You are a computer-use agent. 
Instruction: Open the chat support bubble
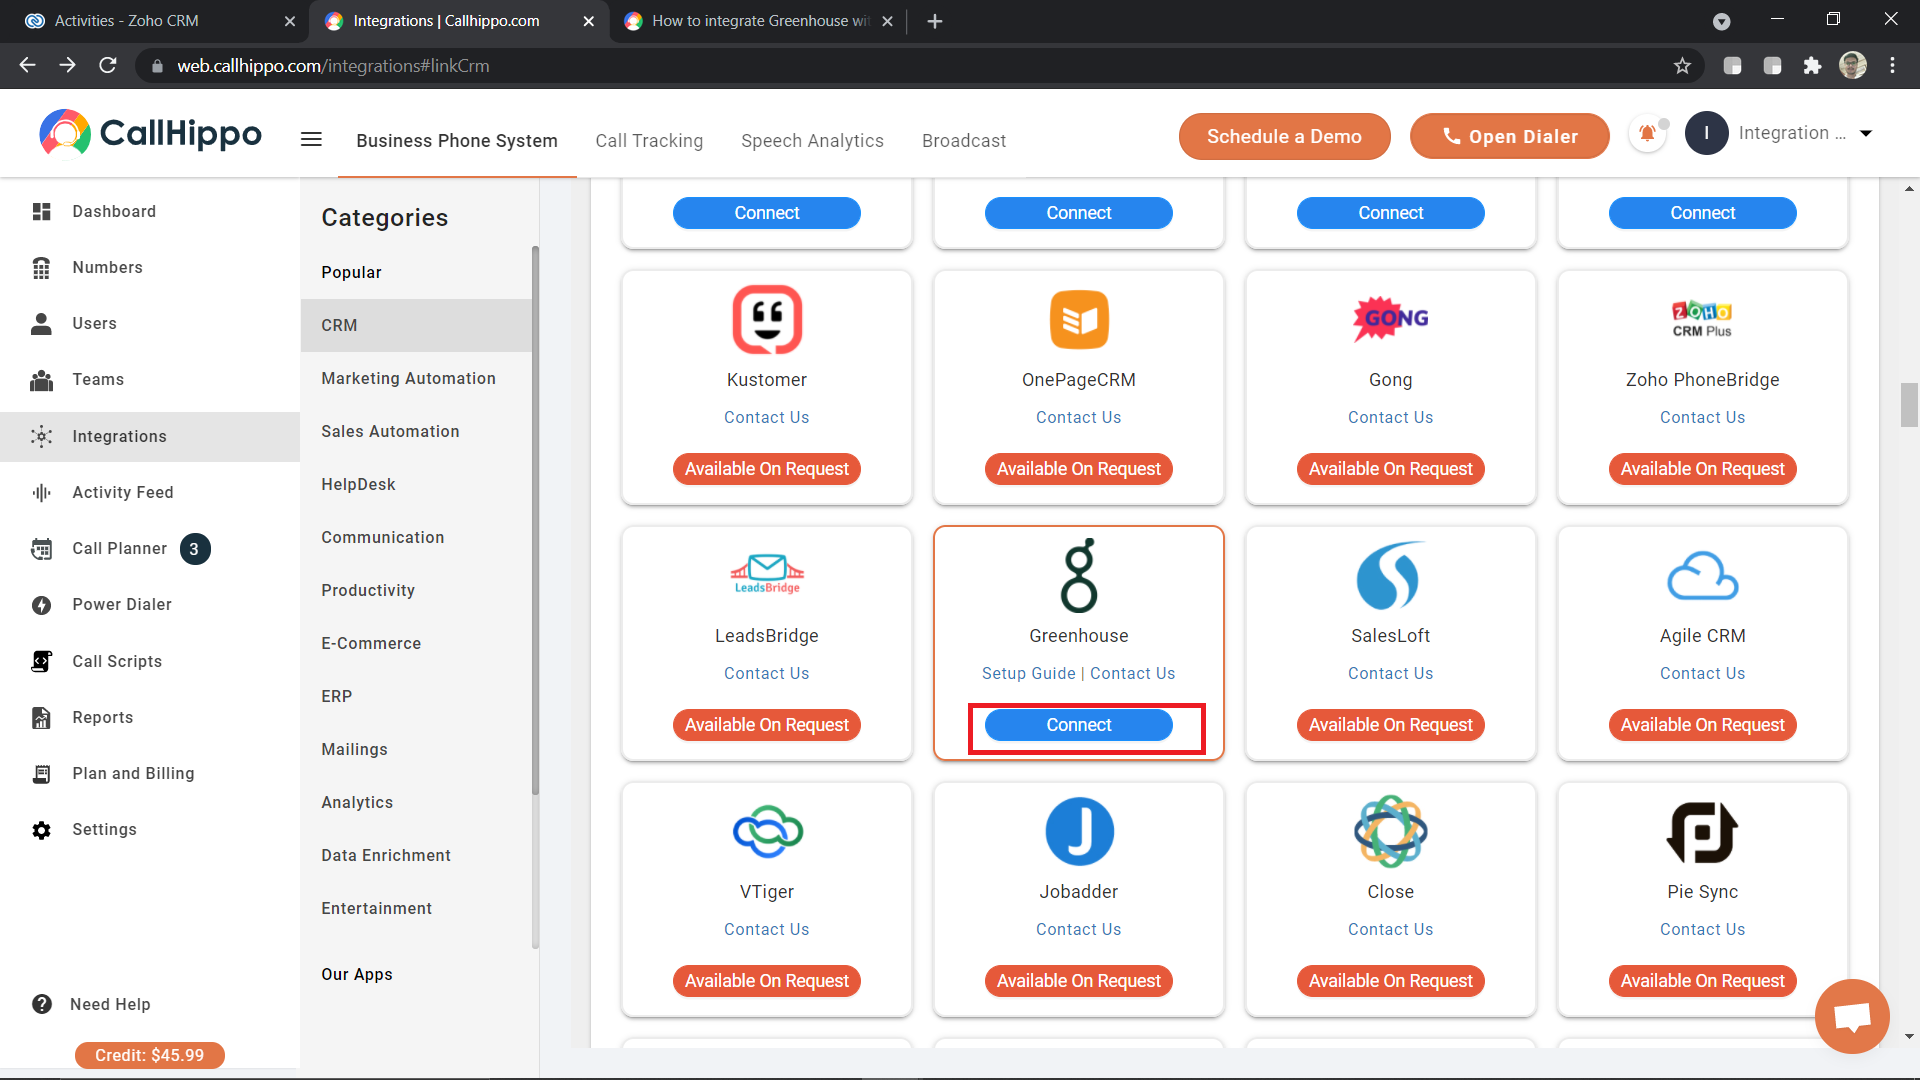point(1852,1016)
